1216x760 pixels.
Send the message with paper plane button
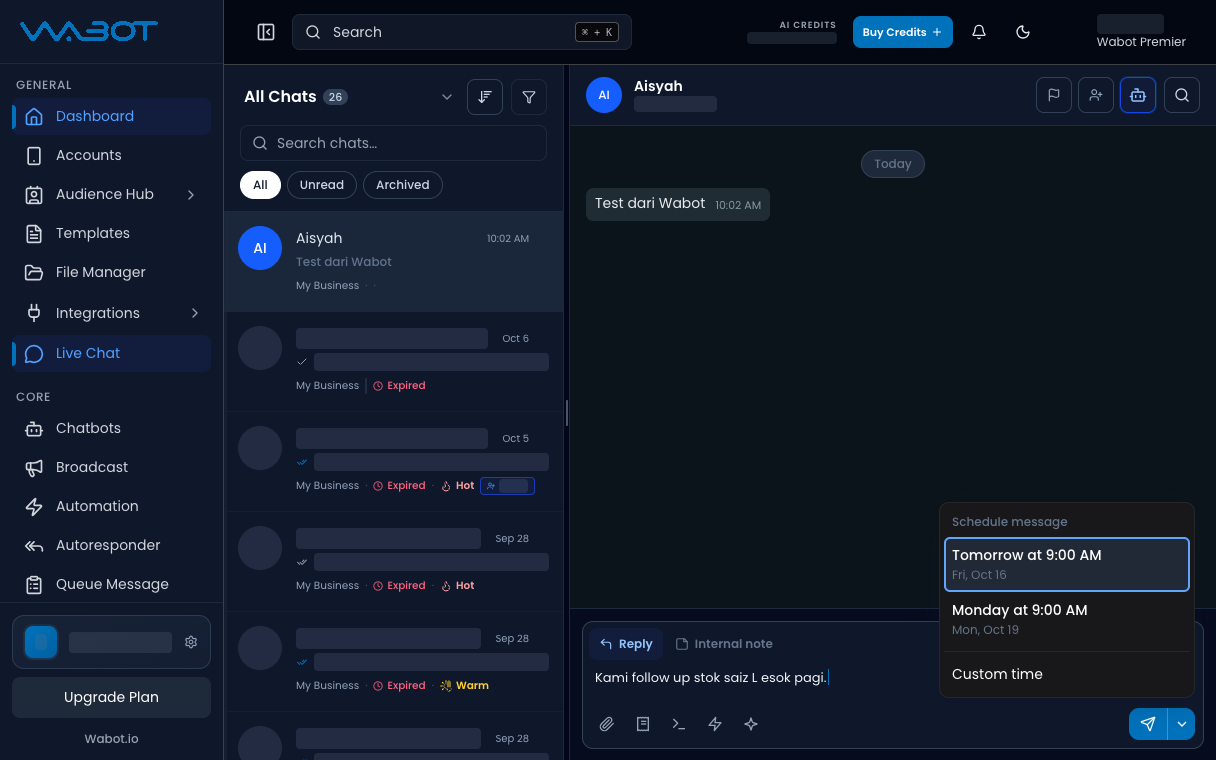1148,724
